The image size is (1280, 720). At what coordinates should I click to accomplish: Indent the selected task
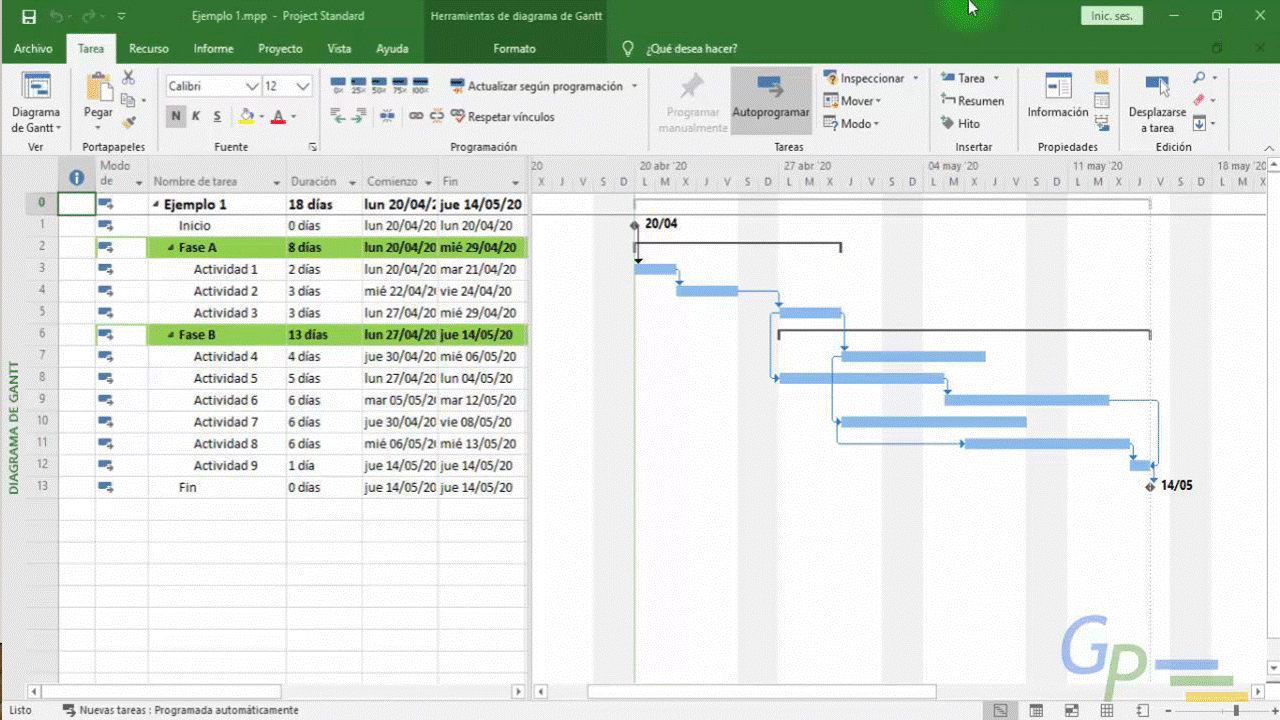[x=358, y=117]
